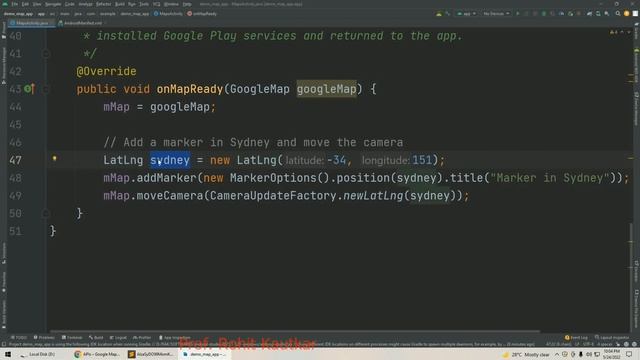Click the vertical editor scrollbar thumb
This screenshot has height=360, width=640.
(631, 277)
